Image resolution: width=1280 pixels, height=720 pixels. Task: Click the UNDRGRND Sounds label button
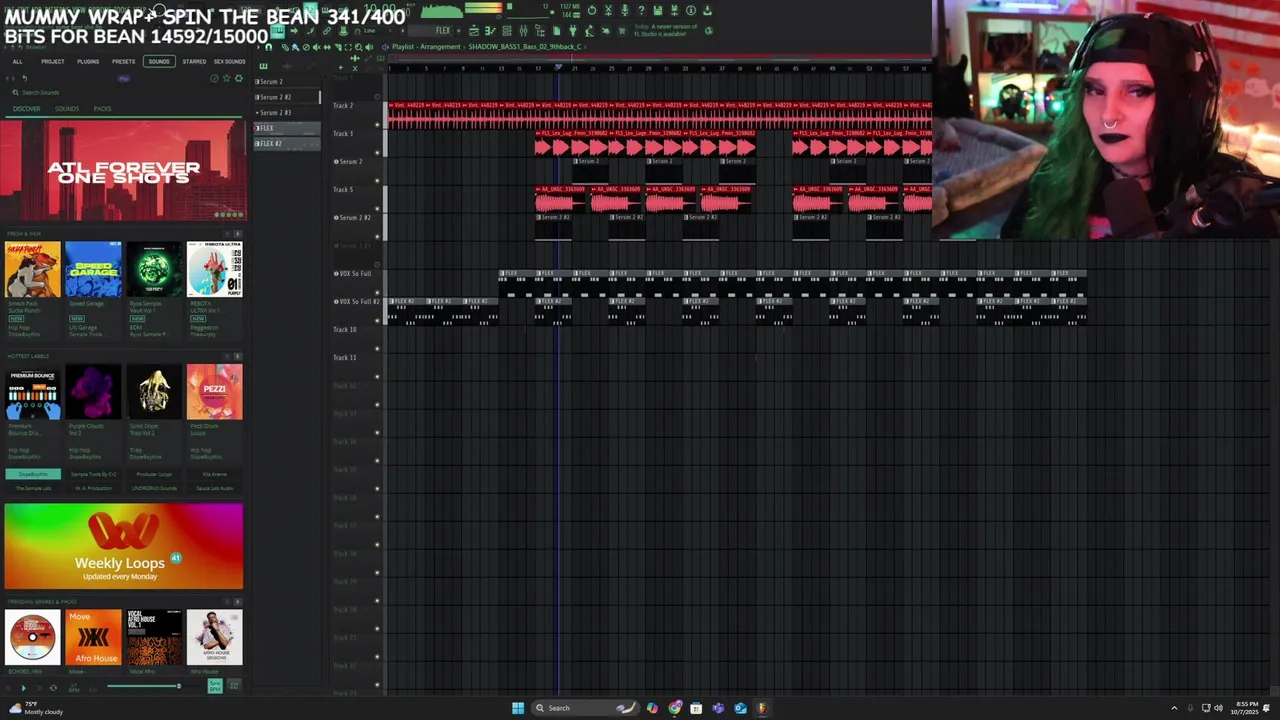click(x=154, y=488)
